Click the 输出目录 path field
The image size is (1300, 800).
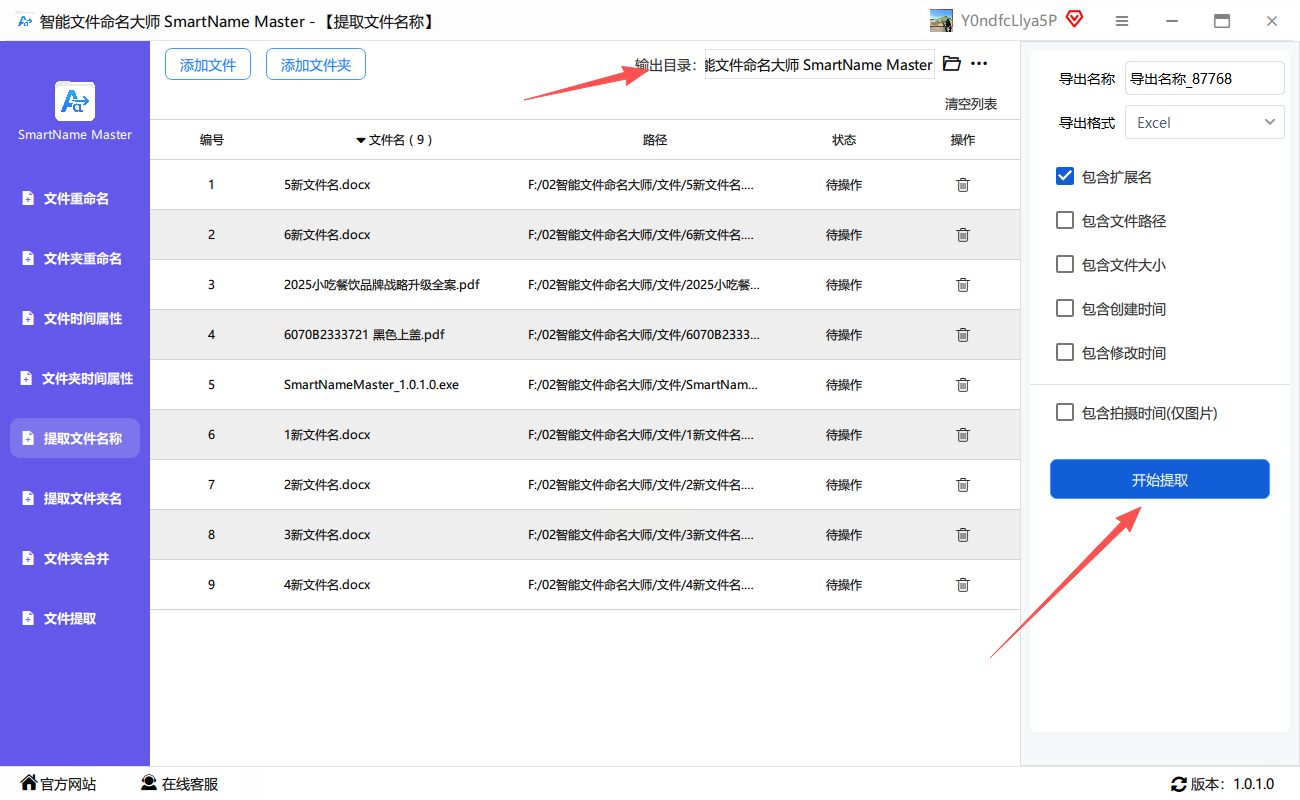click(820, 65)
